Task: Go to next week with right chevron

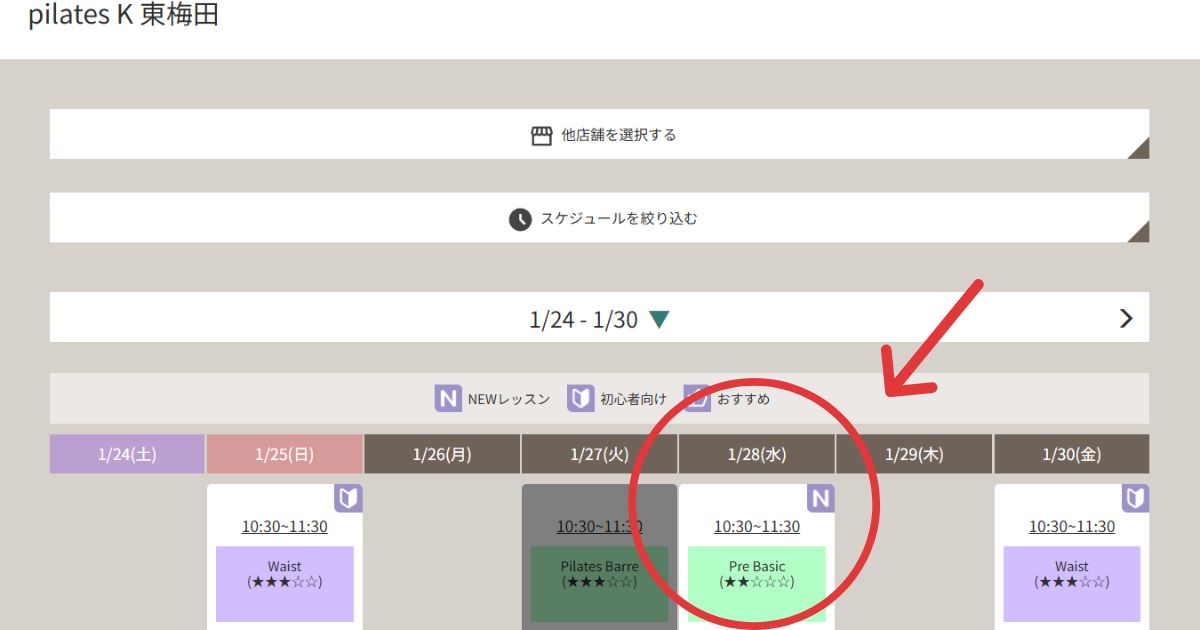Action: pyautogui.click(x=1126, y=319)
